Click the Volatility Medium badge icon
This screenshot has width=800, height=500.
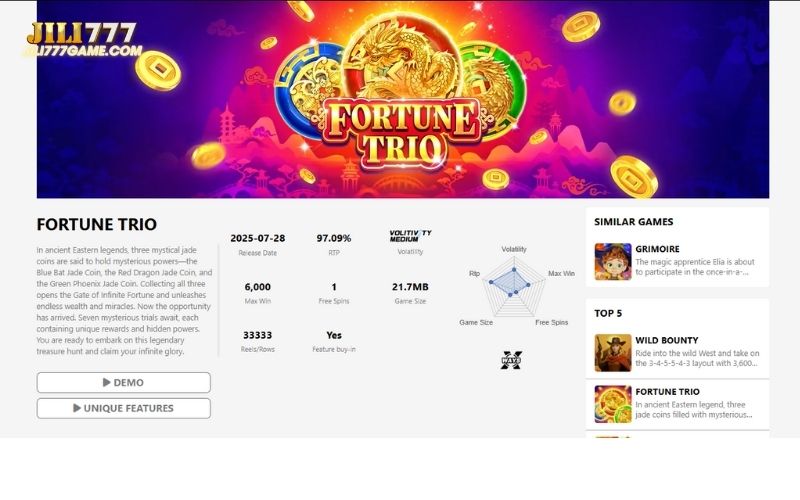click(410, 236)
